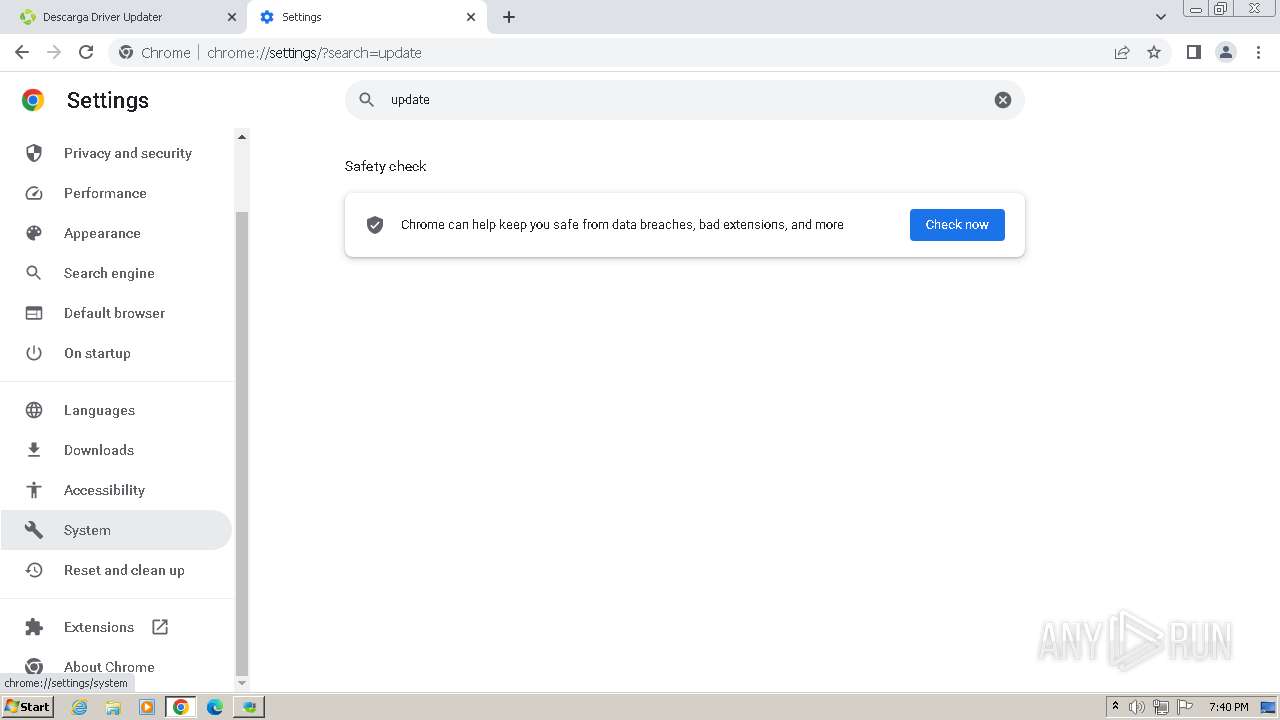Click the share page icon
This screenshot has height=720, width=1280.
pos(1122,52)
